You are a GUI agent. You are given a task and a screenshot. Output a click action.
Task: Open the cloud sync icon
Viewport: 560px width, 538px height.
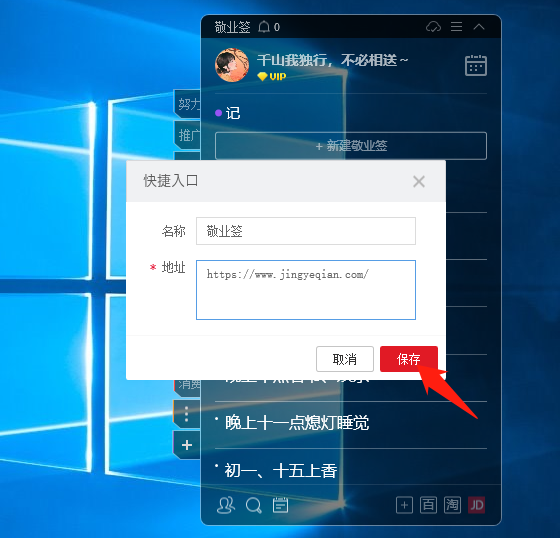[433, 27]
